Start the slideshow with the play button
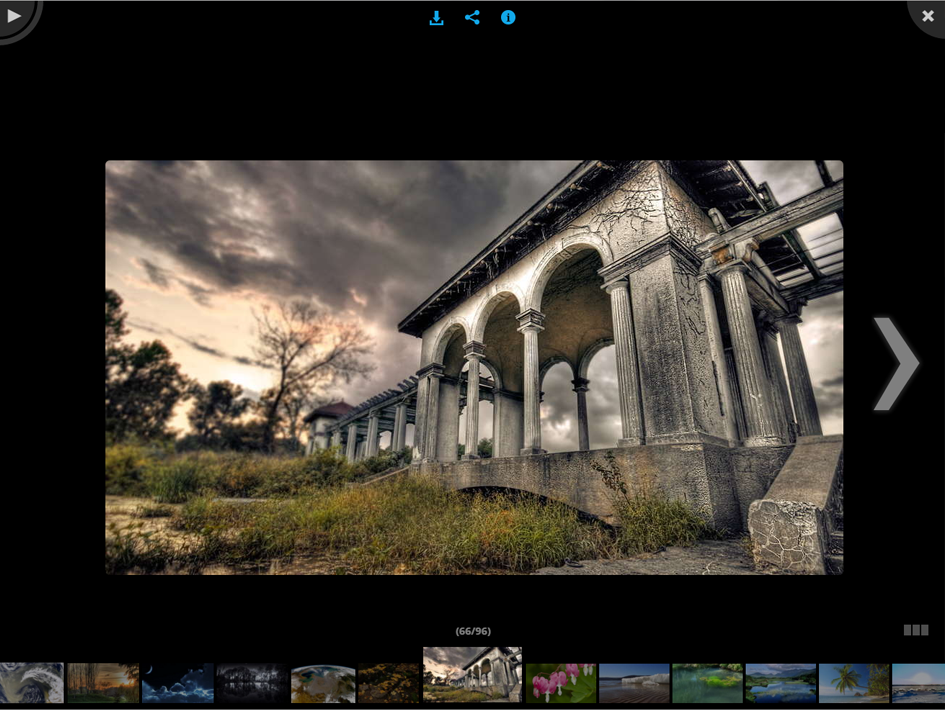Screen dimensions: 945x710 click(x=13, y=16)
